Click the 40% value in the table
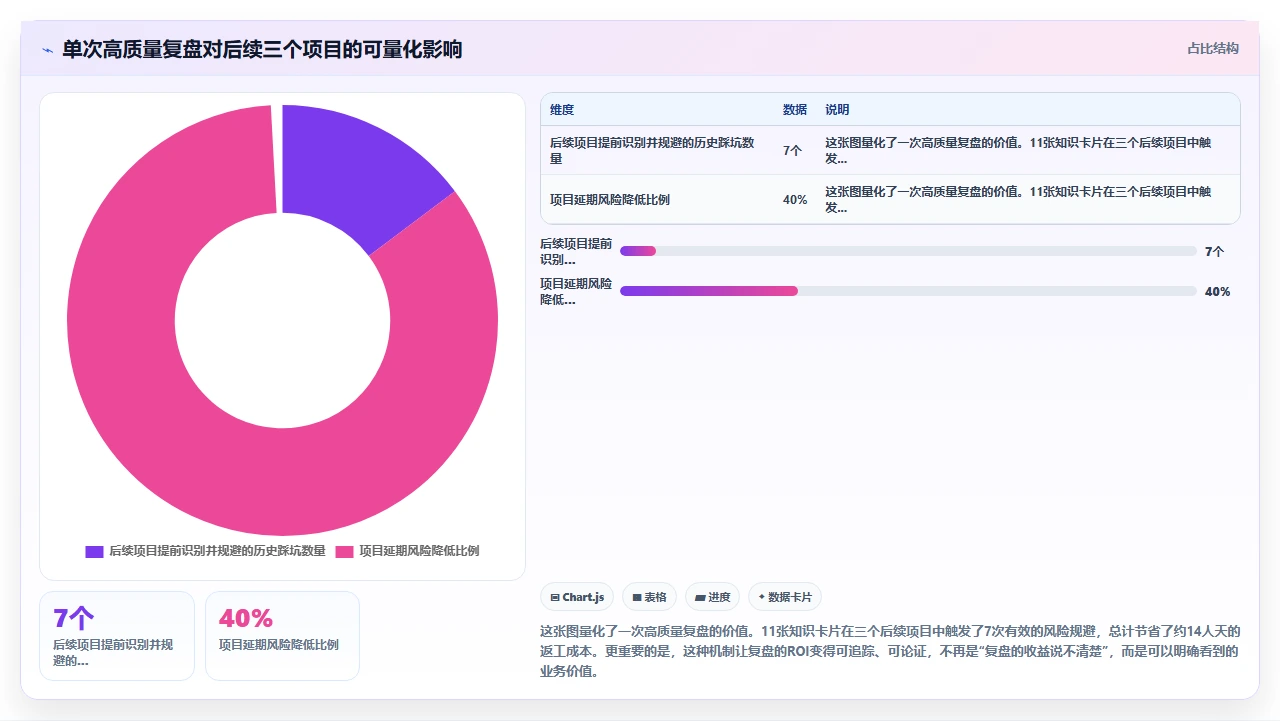The width and height of the screenshot is (1280, 721). (795, 199)
